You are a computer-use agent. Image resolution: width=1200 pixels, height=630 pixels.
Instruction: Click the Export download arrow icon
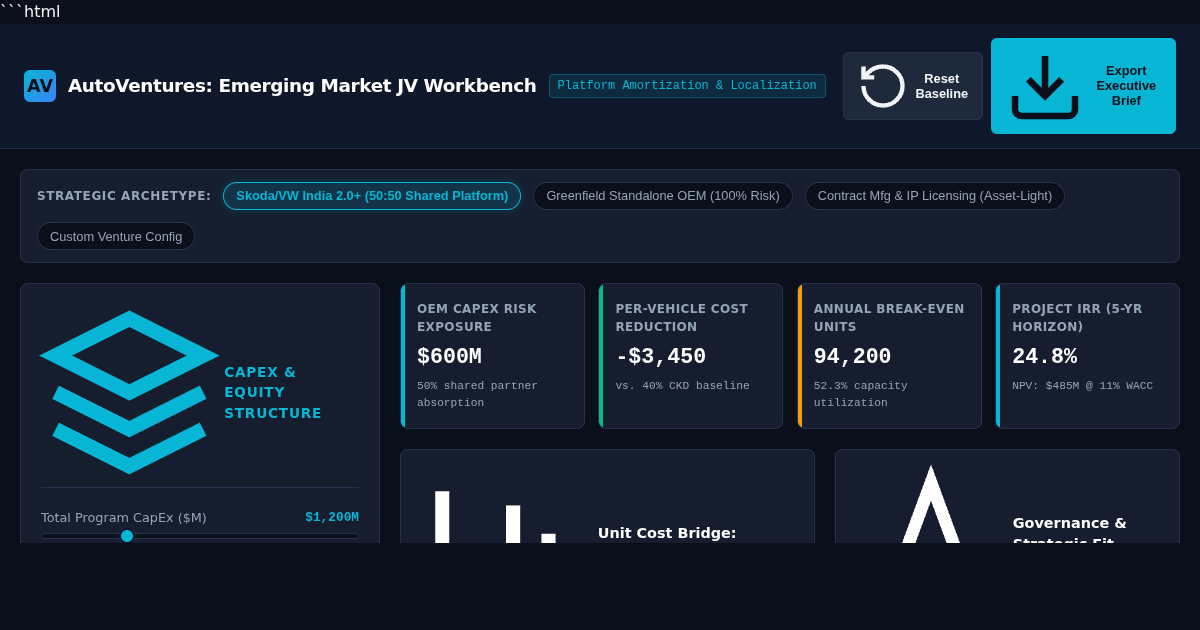[1045, 86]
